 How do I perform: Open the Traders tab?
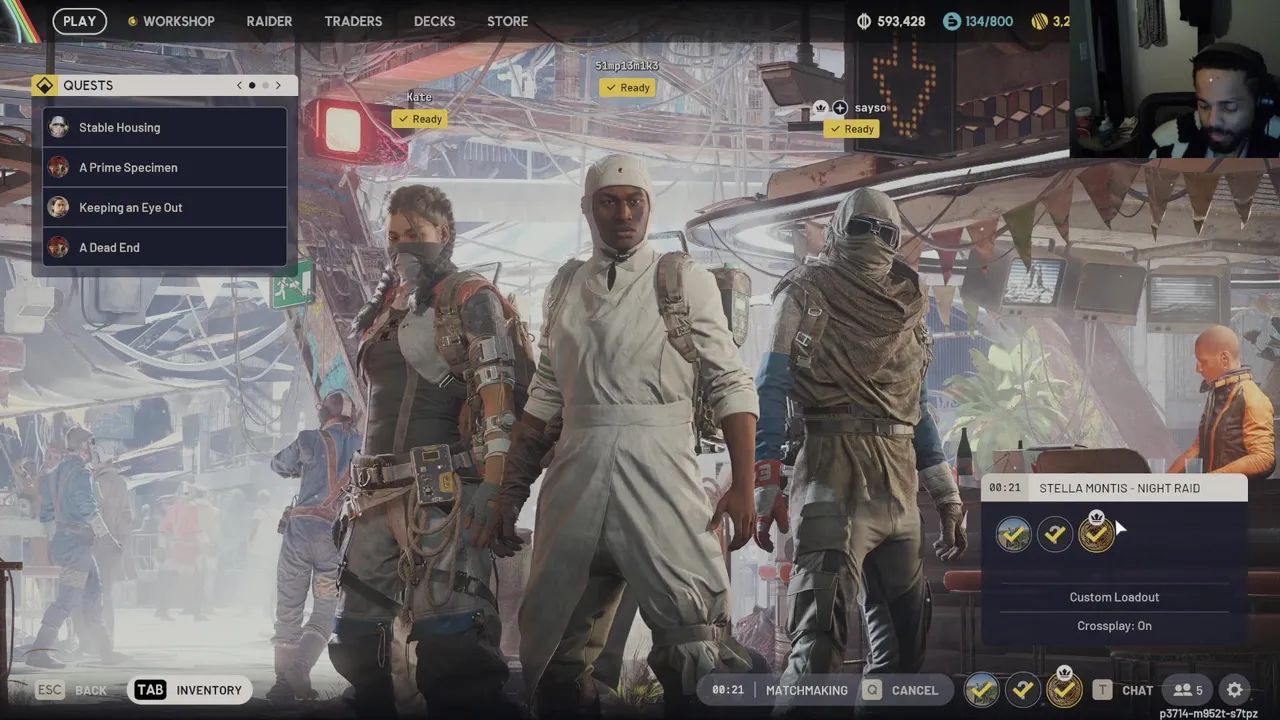coord(353,21)
